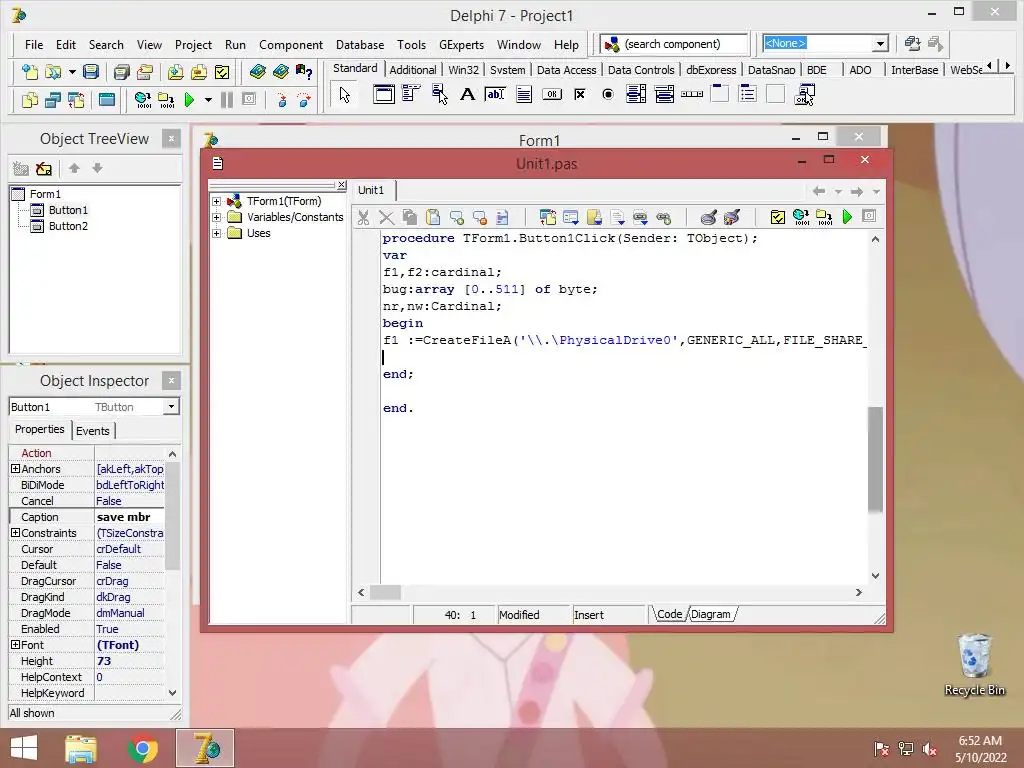1024x768 pixels.
Task: Select the PopupMenu component
Action: (440, 95)
